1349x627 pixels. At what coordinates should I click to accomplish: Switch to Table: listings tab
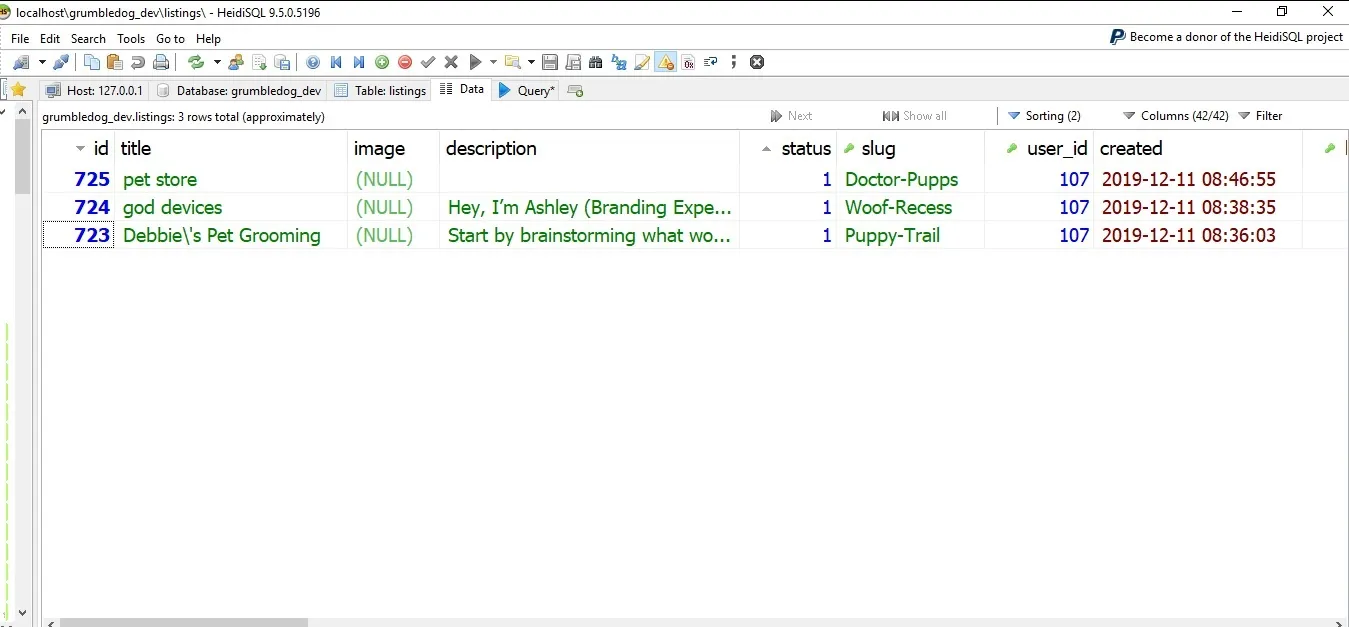(380, 90)
